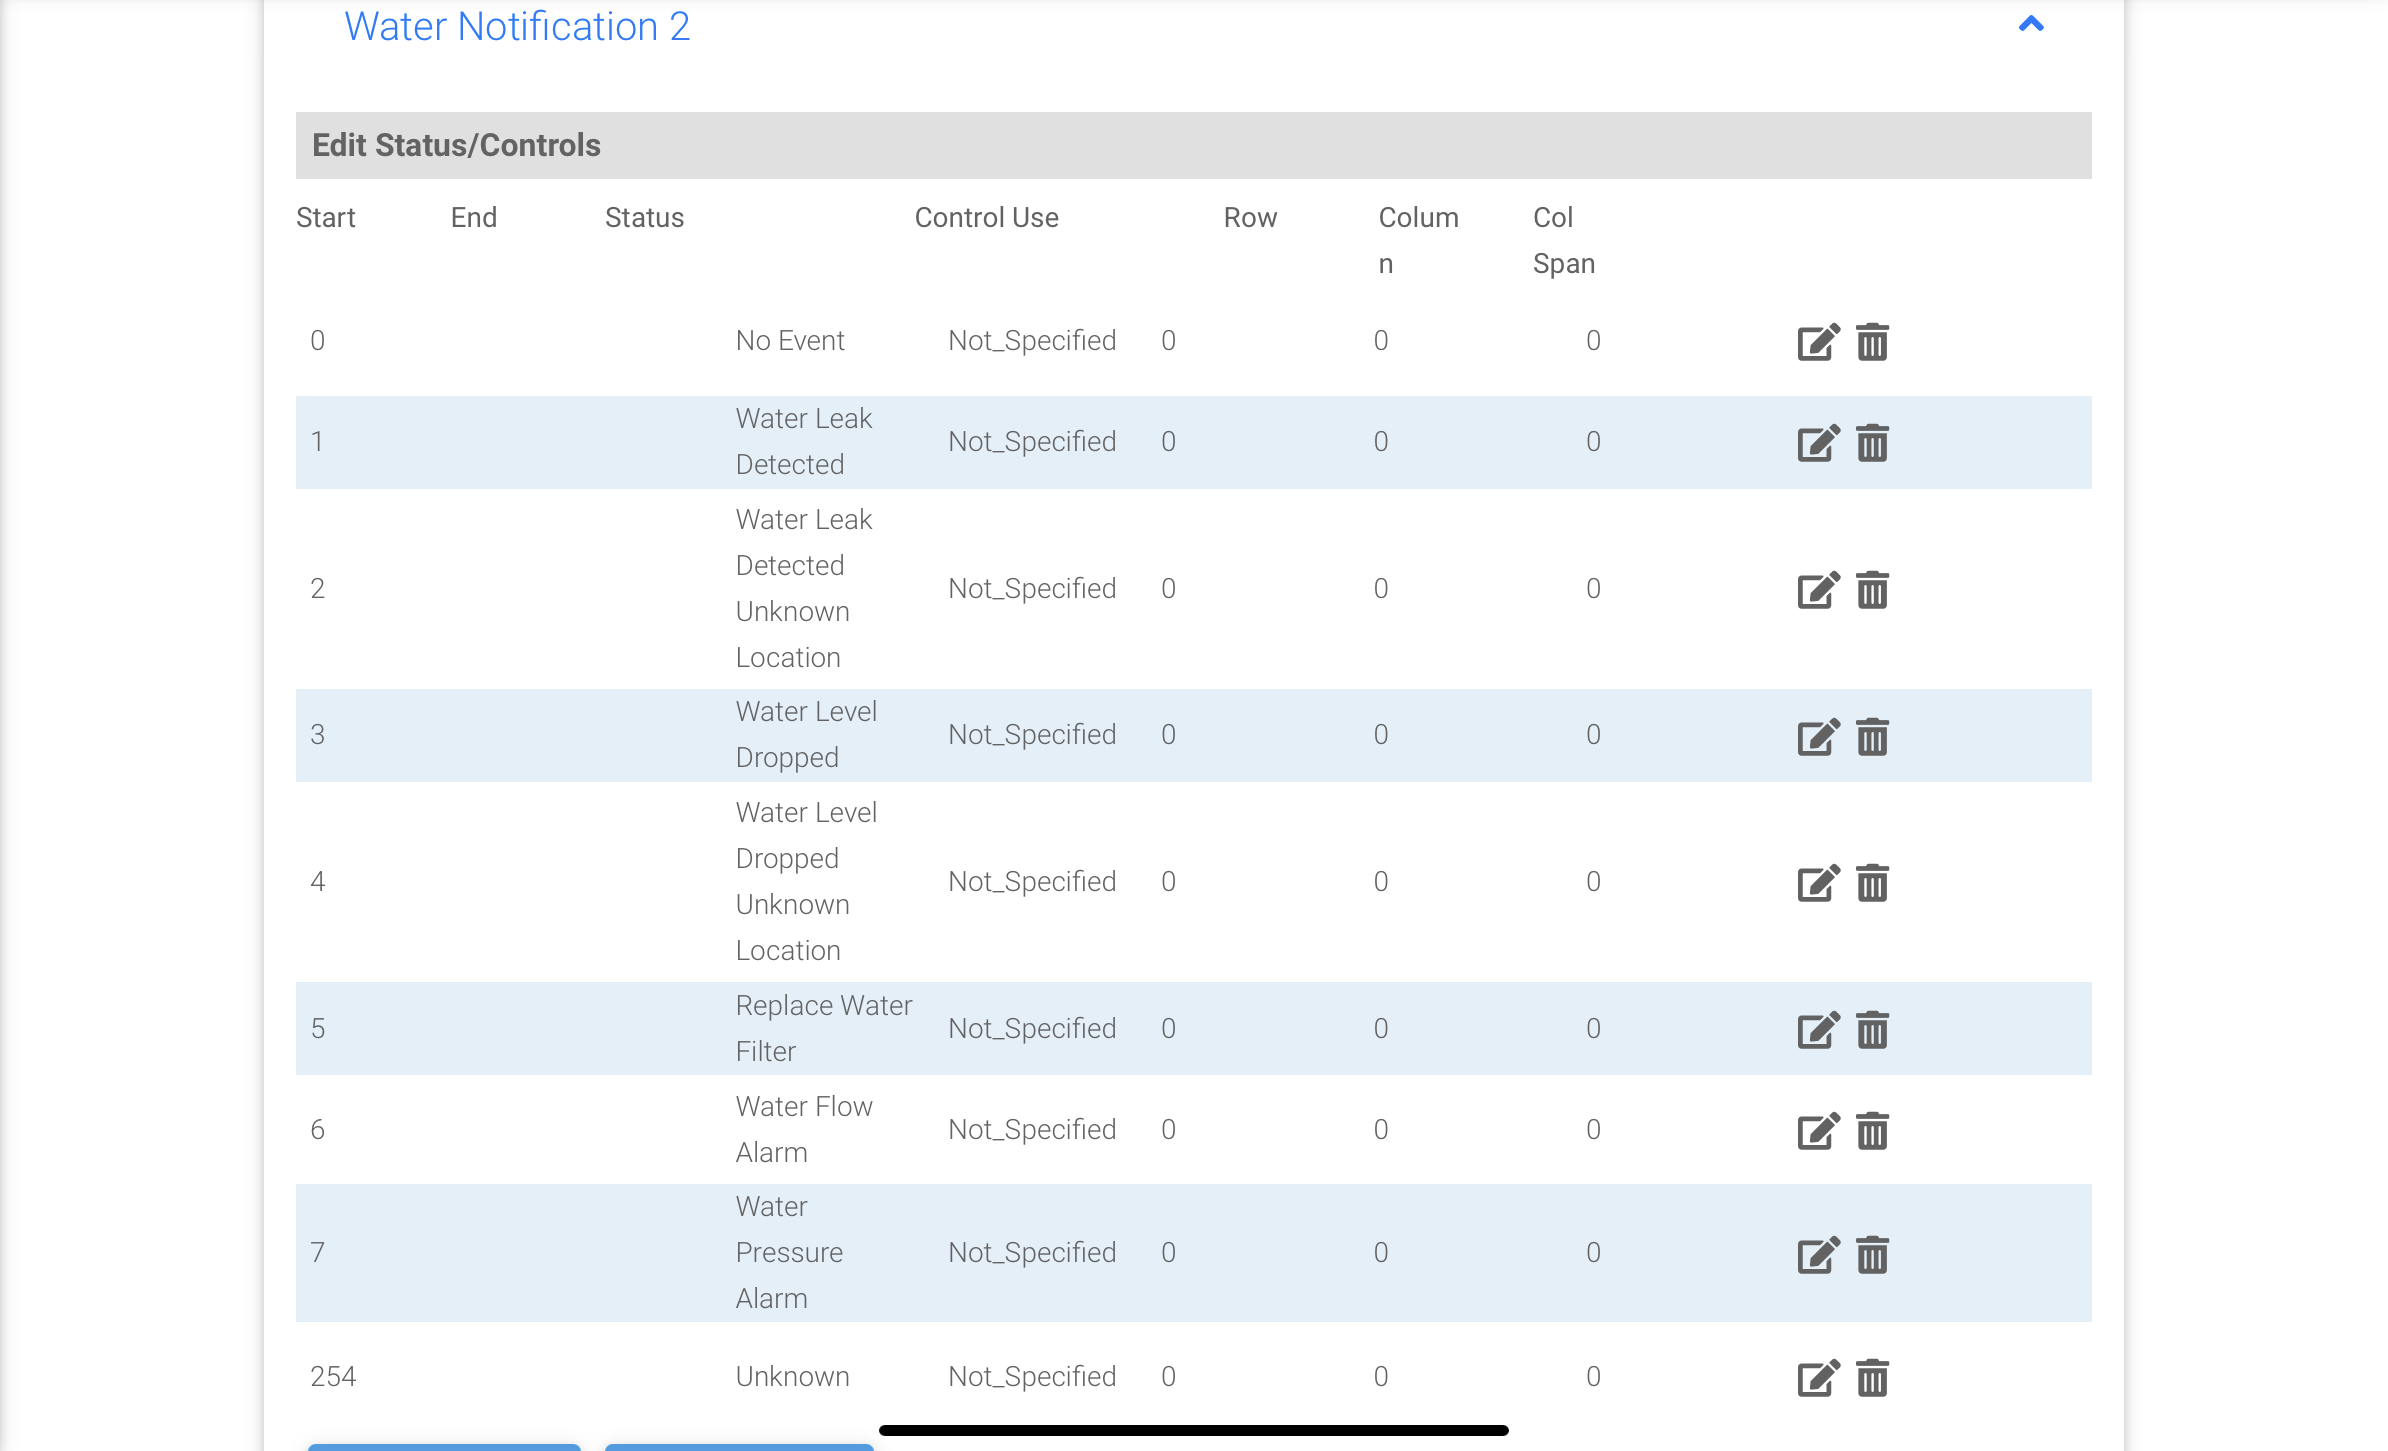This screenshot has width=2388, height=1451.
Task: Delete the Water Pressure Alarm row
Action: pos(1872,1255)
